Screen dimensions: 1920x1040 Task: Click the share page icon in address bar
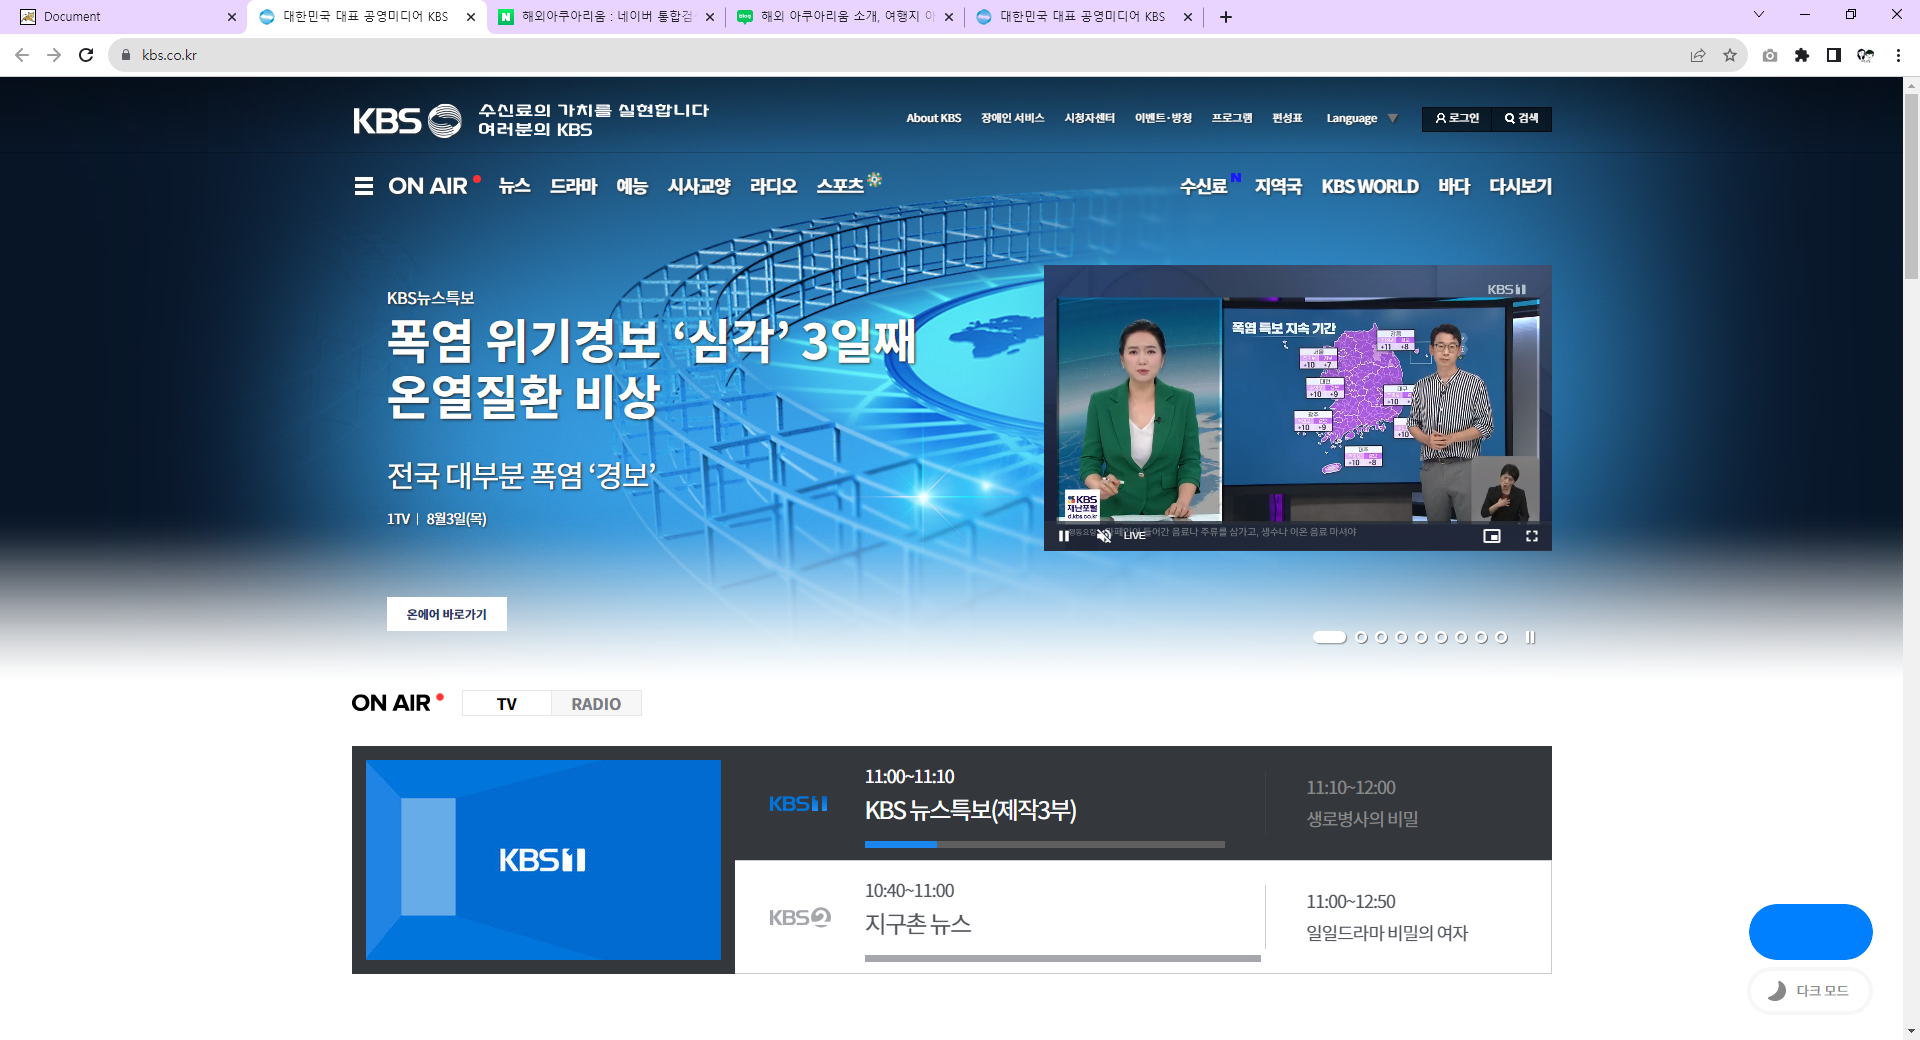click(1698, 55)
